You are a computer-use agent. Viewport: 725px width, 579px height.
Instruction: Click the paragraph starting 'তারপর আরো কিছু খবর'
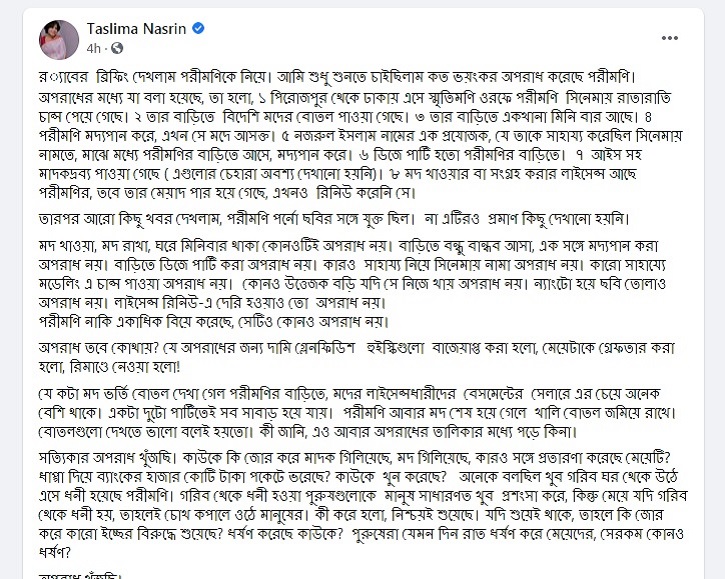tap(334, 219)
